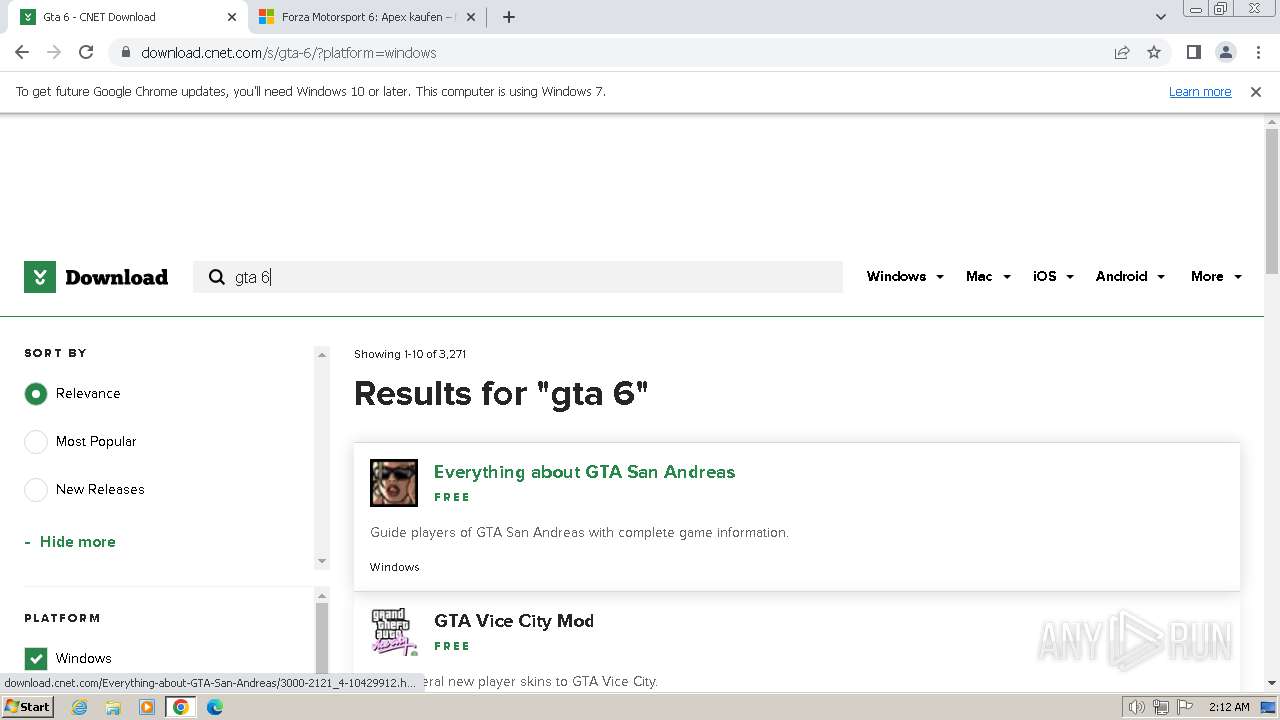Bookmark this tab with the star
1280x720 pixels.
pos(1154,53)
